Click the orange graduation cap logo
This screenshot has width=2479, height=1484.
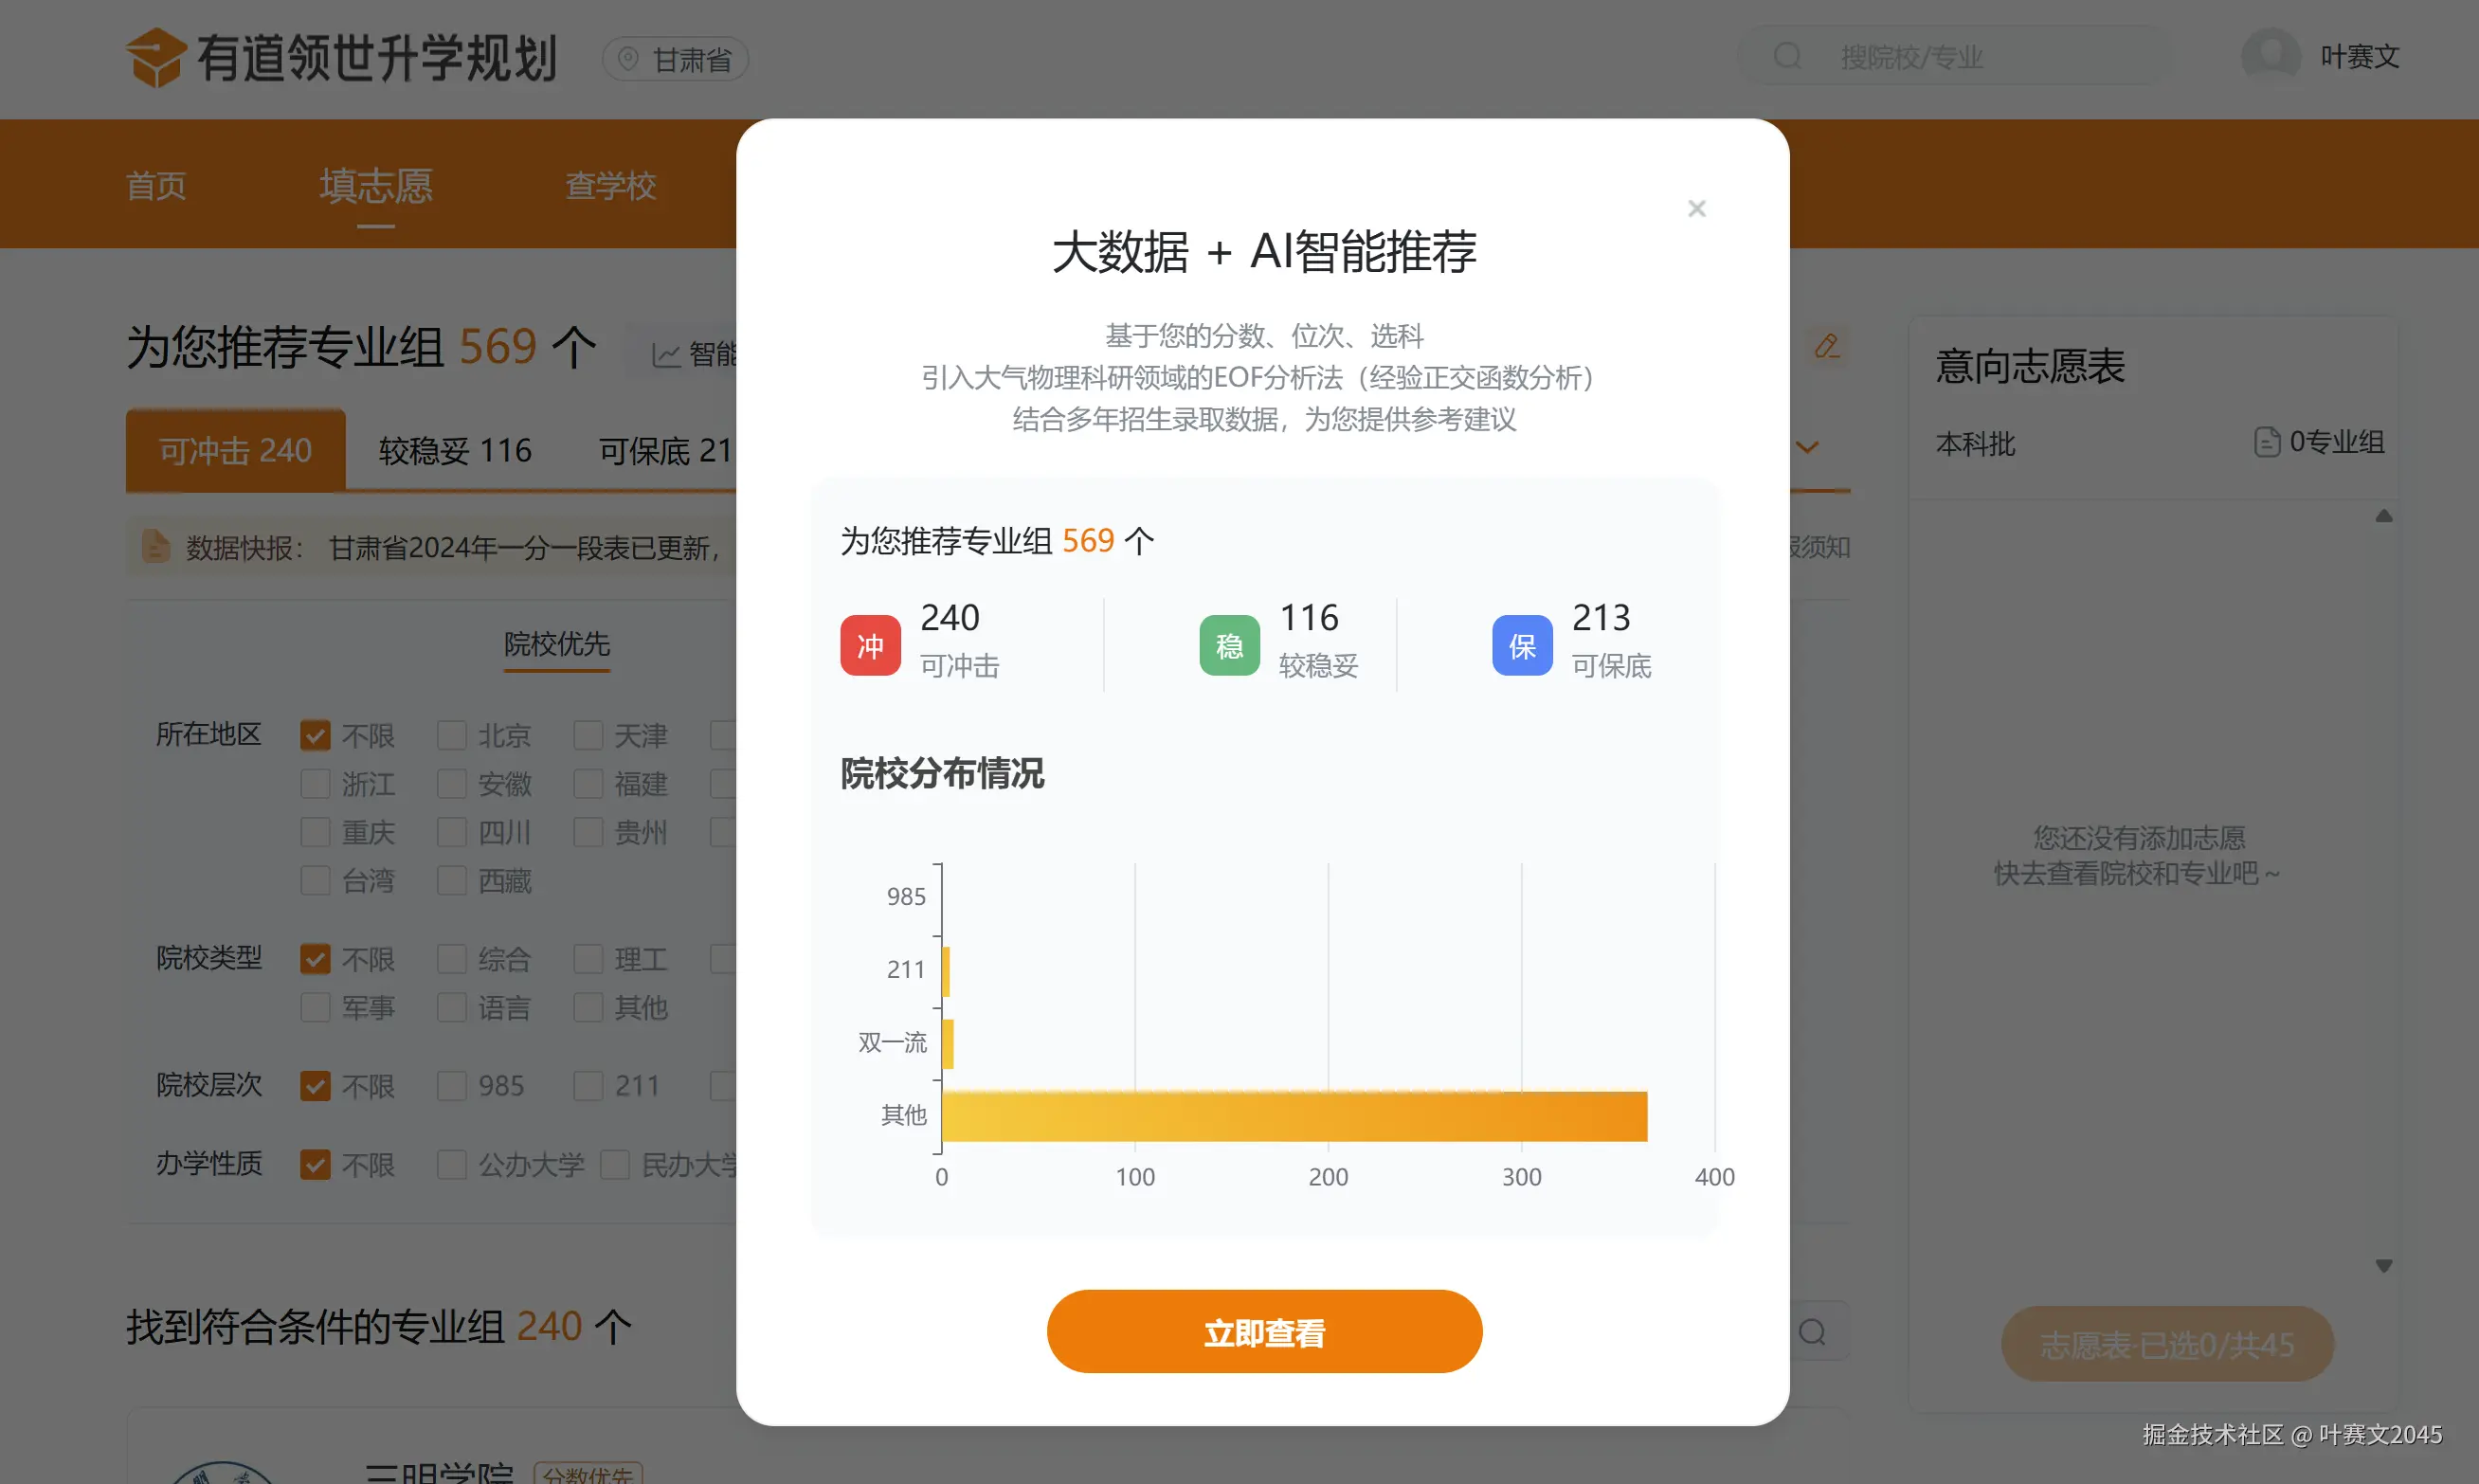[x=154, y=58]
